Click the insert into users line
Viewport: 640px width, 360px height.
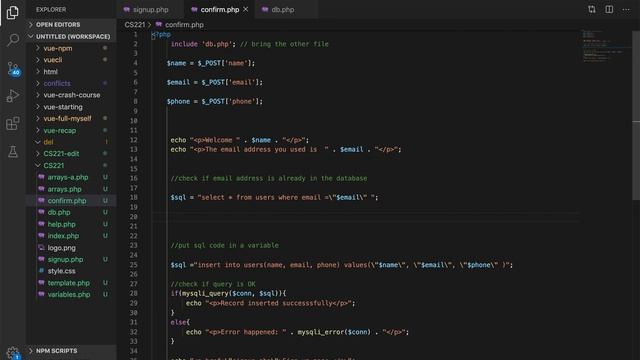click(x=342, y=265)
